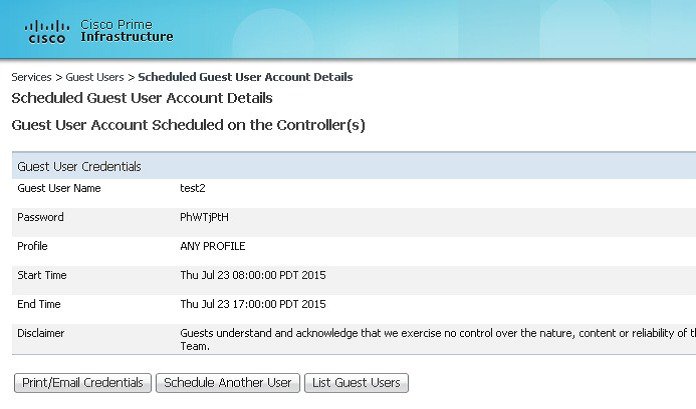Open Guest Users breadcrumb link

coord(94,77)
